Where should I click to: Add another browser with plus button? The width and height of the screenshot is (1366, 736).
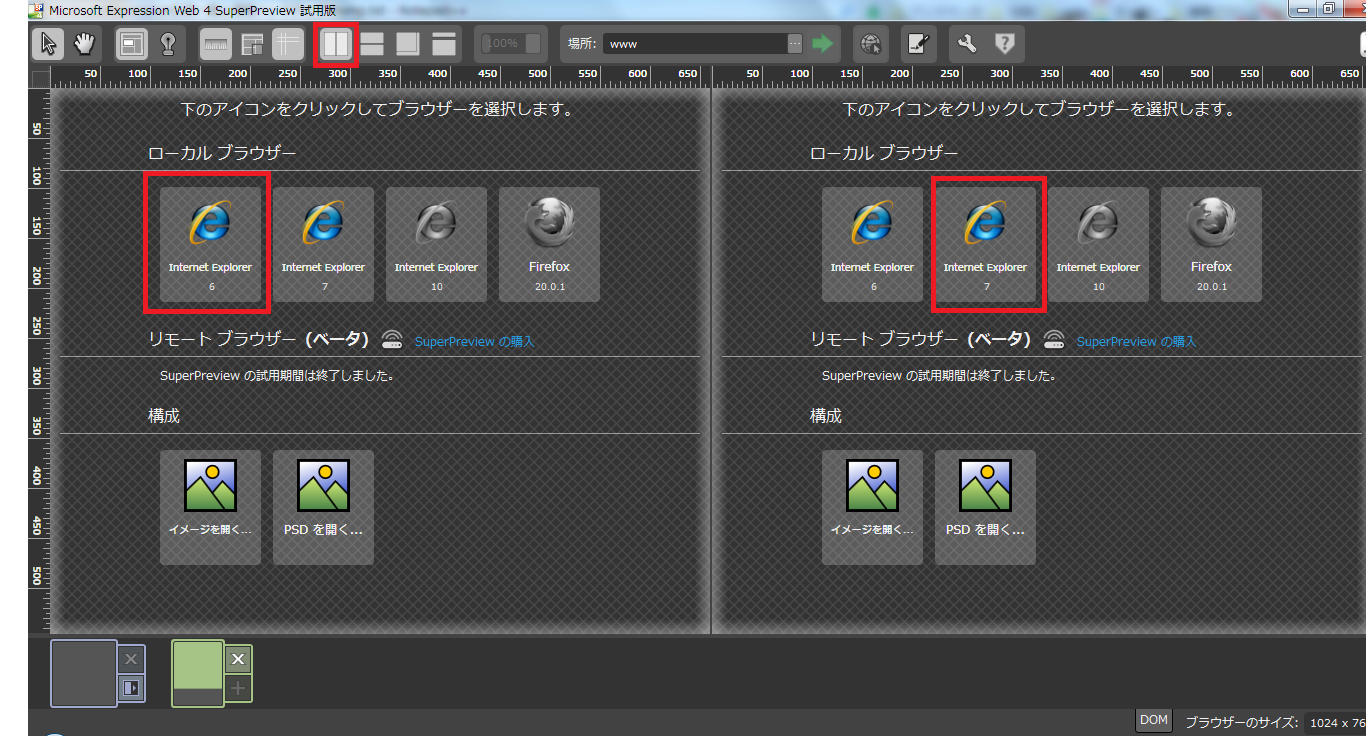(237, 688)
